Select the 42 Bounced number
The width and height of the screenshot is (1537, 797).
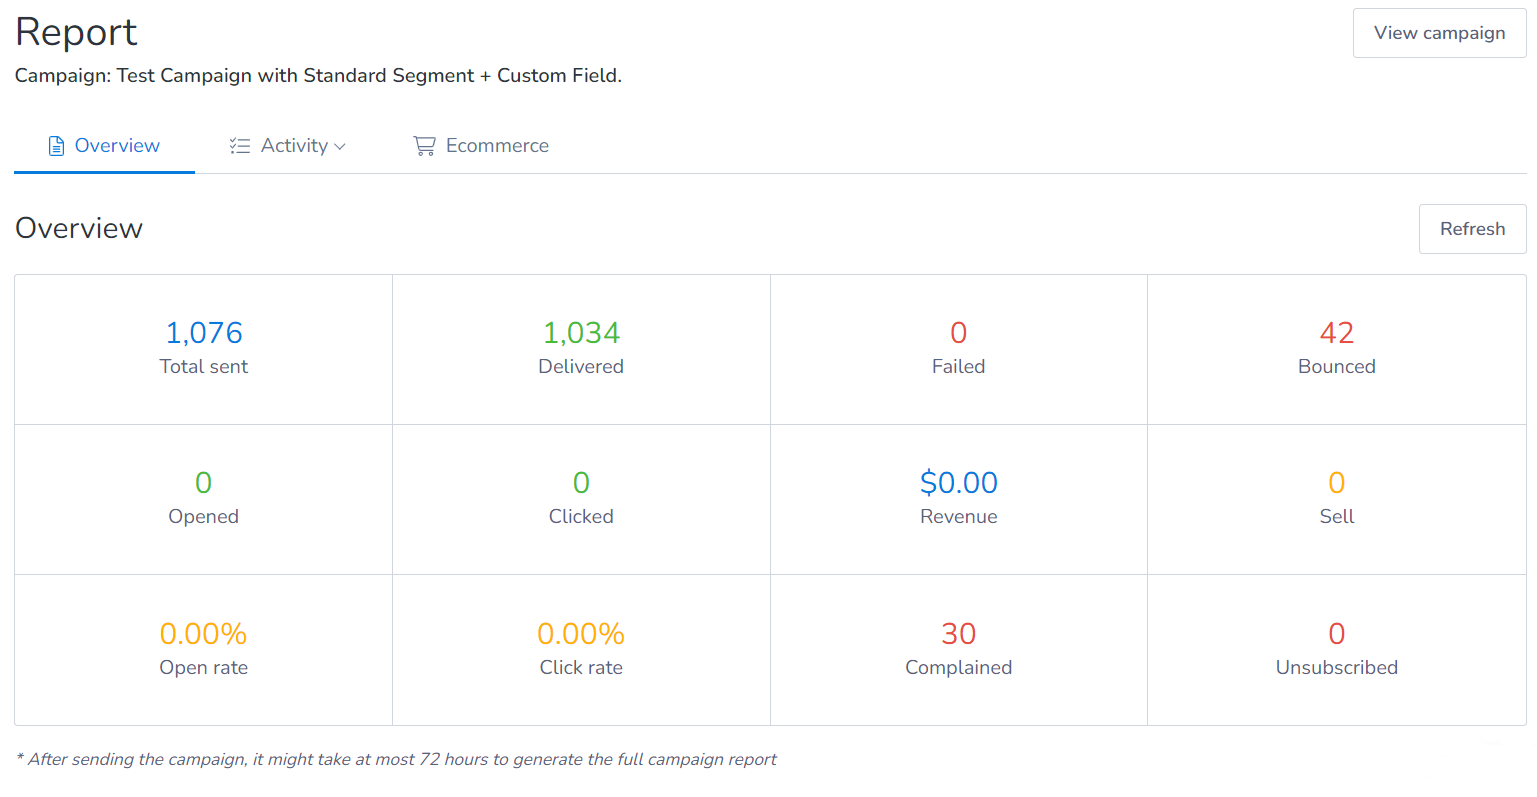click(x=1336, y=333)
